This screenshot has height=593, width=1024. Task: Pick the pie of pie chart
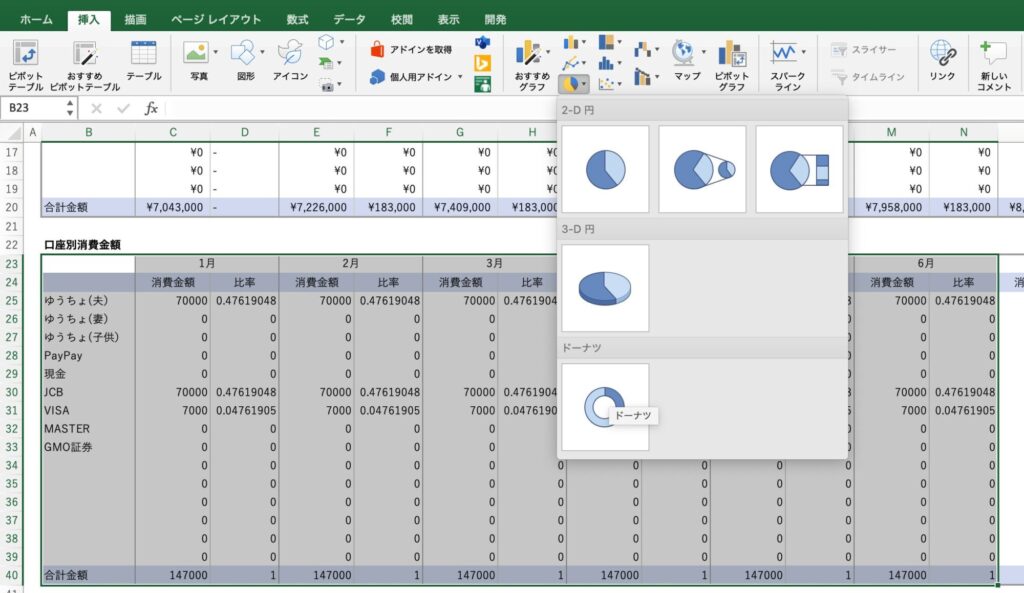click(702, 169)
